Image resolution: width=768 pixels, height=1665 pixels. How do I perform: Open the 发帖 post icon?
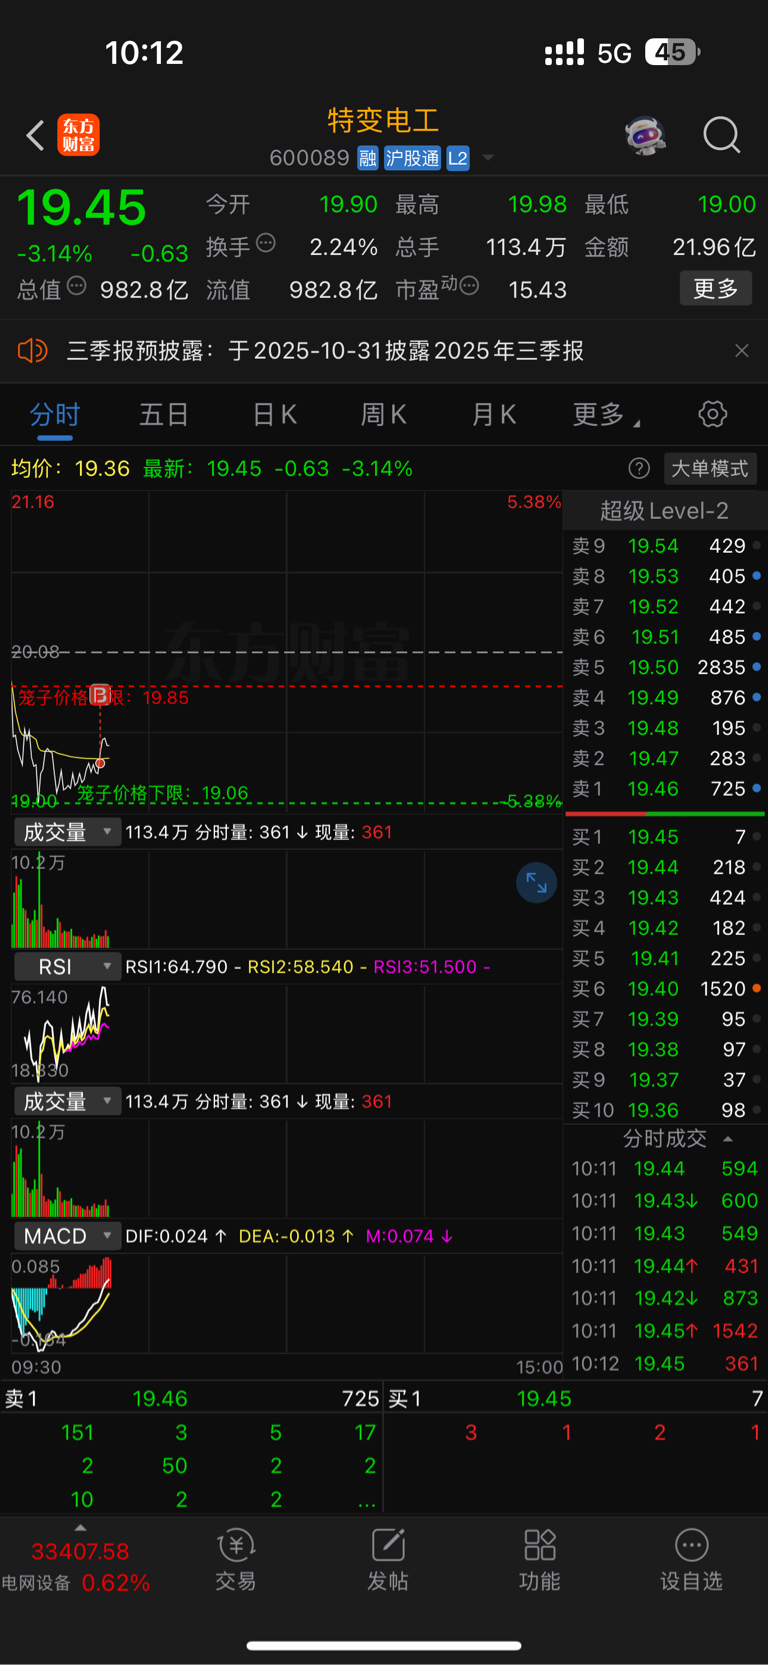point(388,1560)
